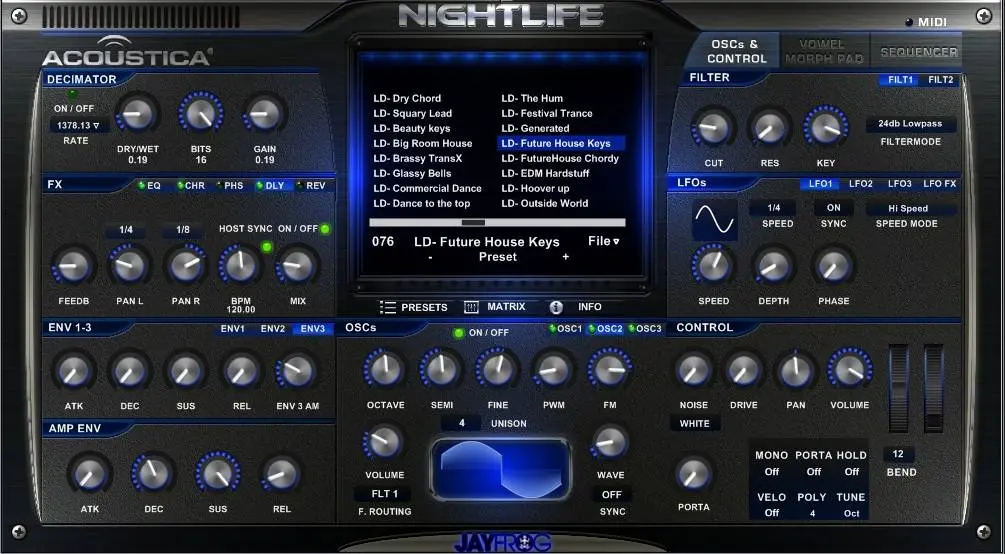This screenshot has height=554, width=1005.
Task: Click the DRIVE knob
Action: point(743,370)
